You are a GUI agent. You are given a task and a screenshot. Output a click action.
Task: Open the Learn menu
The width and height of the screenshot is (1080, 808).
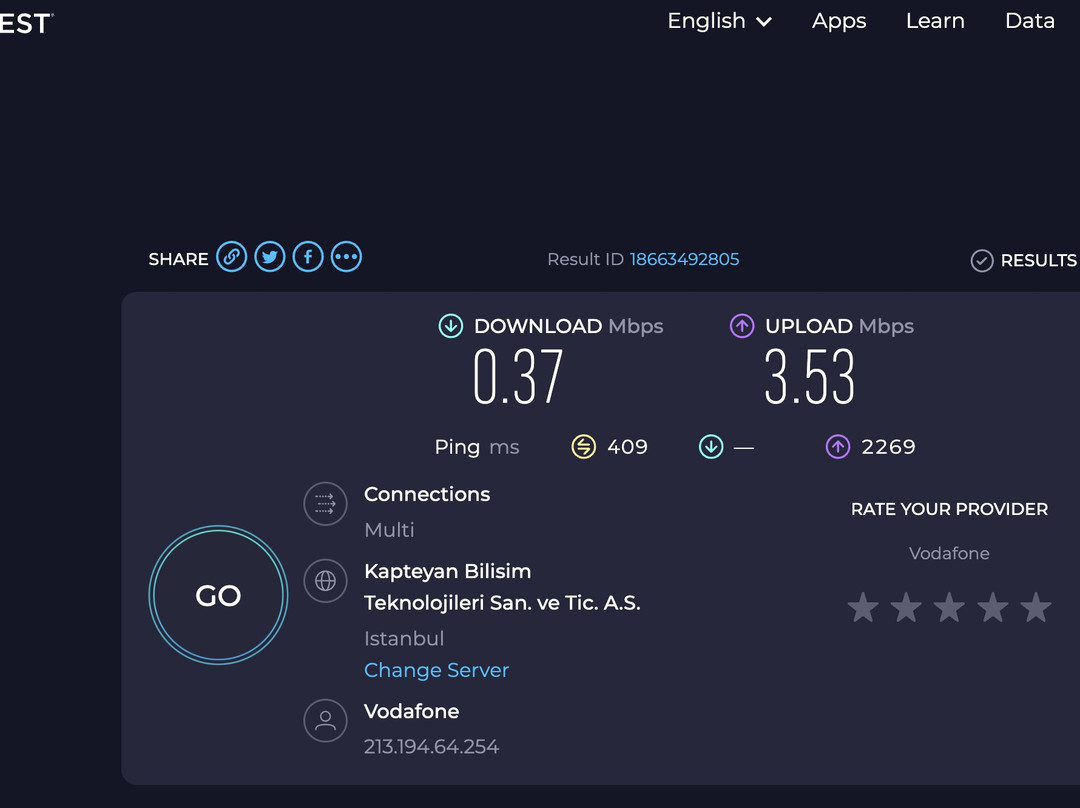pyautogui.click(x=935, y=21)
